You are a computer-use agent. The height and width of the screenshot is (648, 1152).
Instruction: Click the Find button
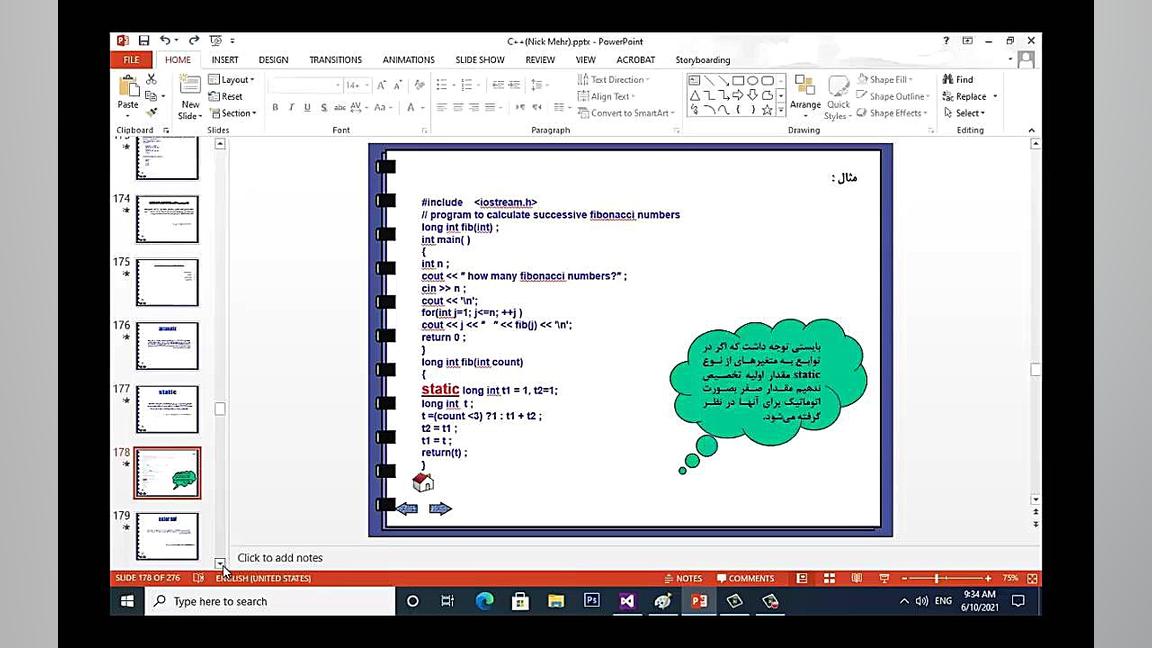coord(958,79)
